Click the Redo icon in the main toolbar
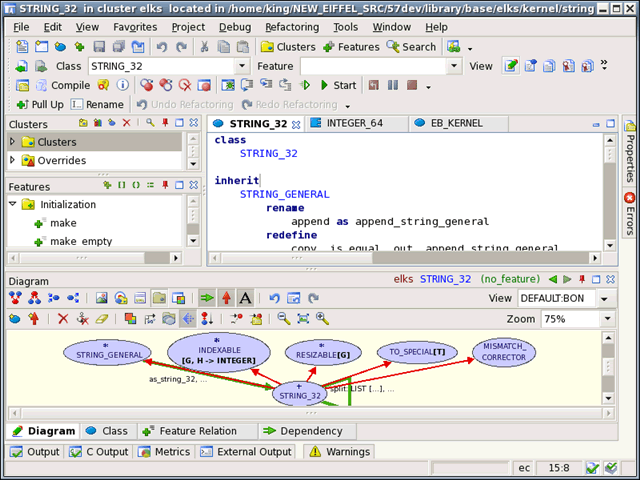 tap(181, 47)
